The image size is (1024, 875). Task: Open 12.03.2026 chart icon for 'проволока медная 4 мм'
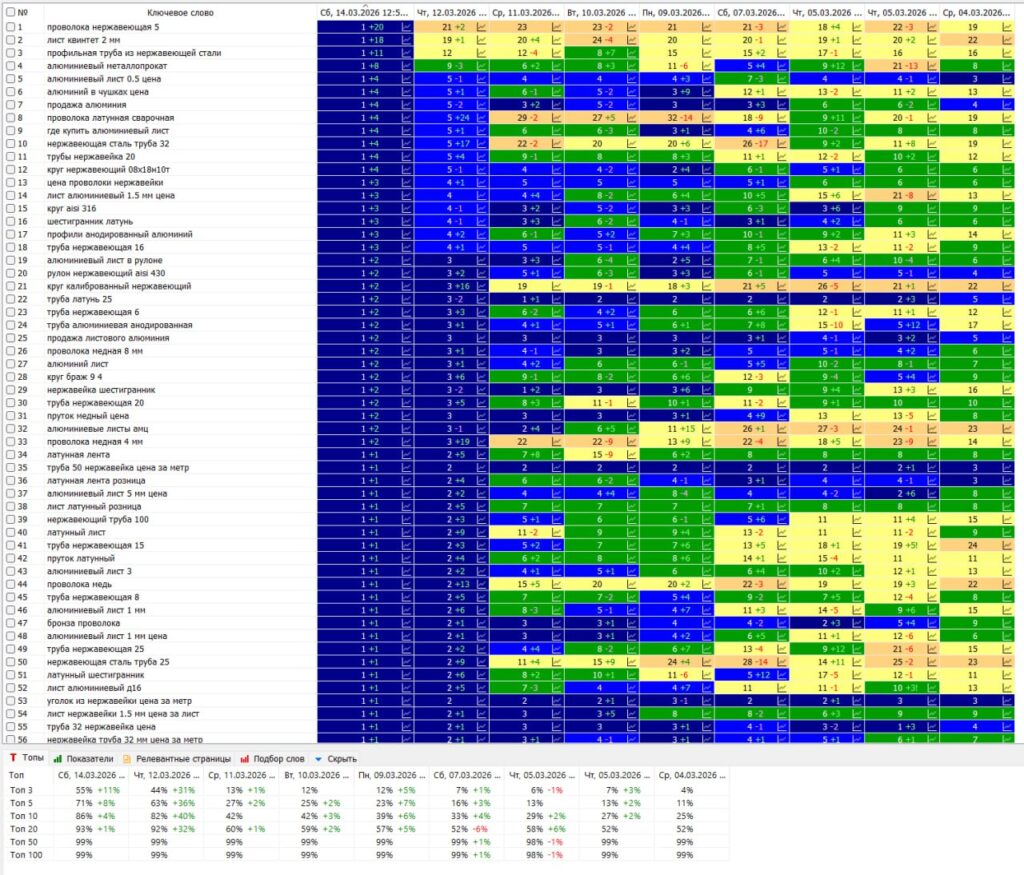tap(481, 442)
